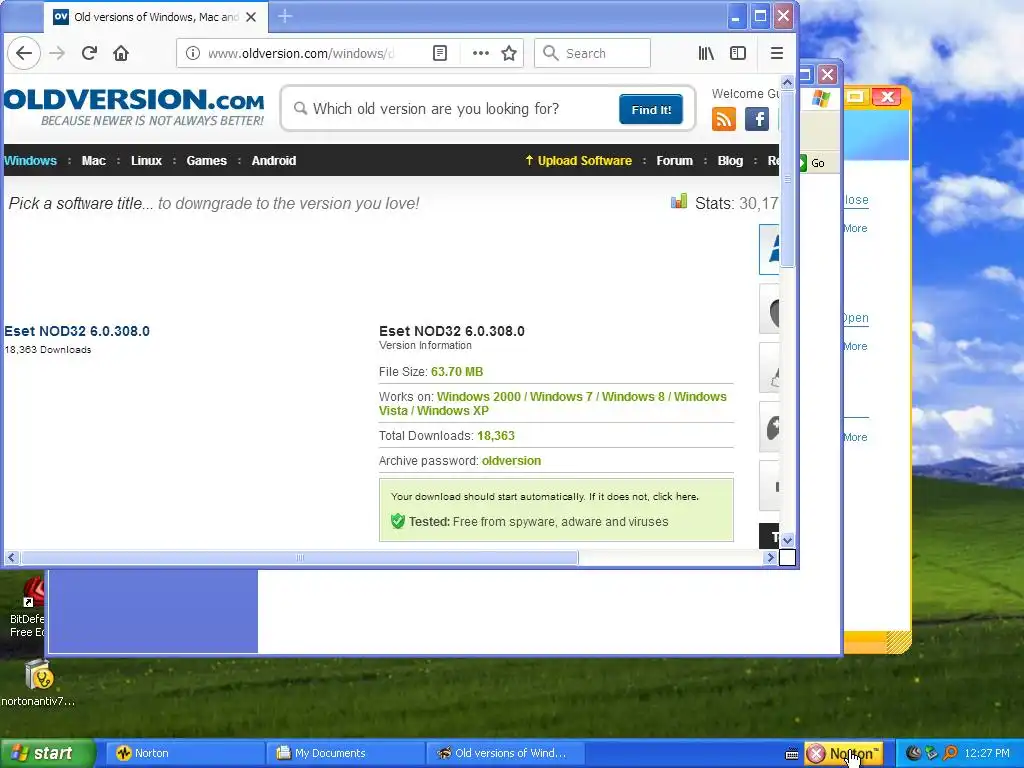Click the Firefox forward arrow
1024x768 pixels.
pos(57,53)
